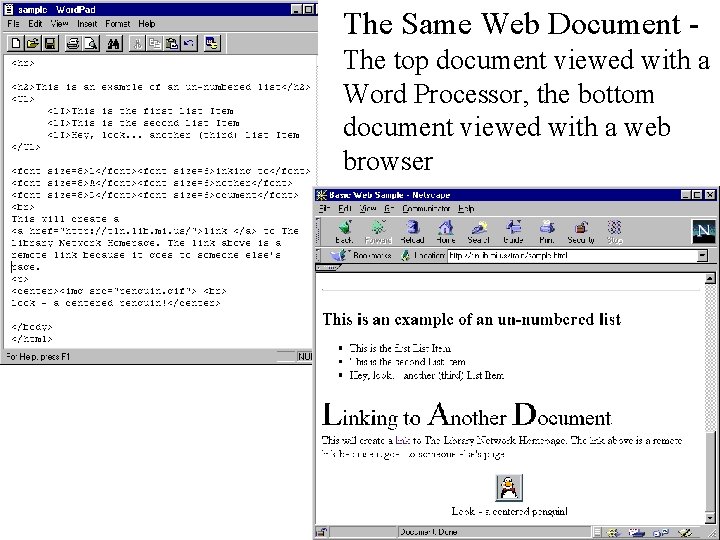720x540 pixels.
Task: Click the security padlock in Netscape status bar
Action: click(x=322, y=532)
